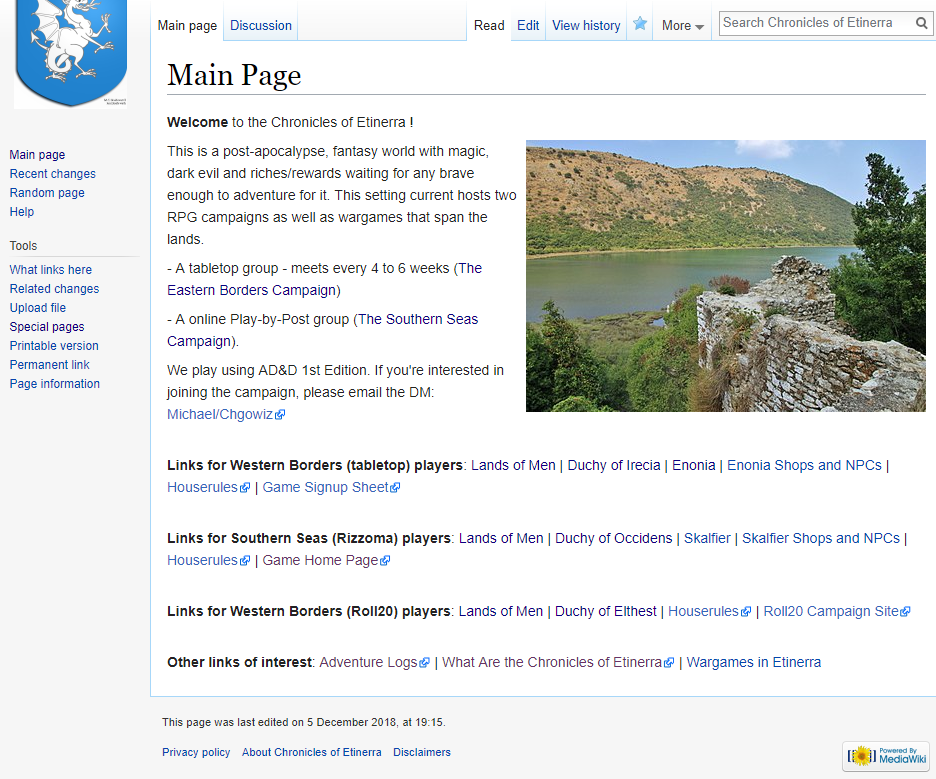
Task: Open the Privacy policy footer link
Action: [x=196, y=753]
